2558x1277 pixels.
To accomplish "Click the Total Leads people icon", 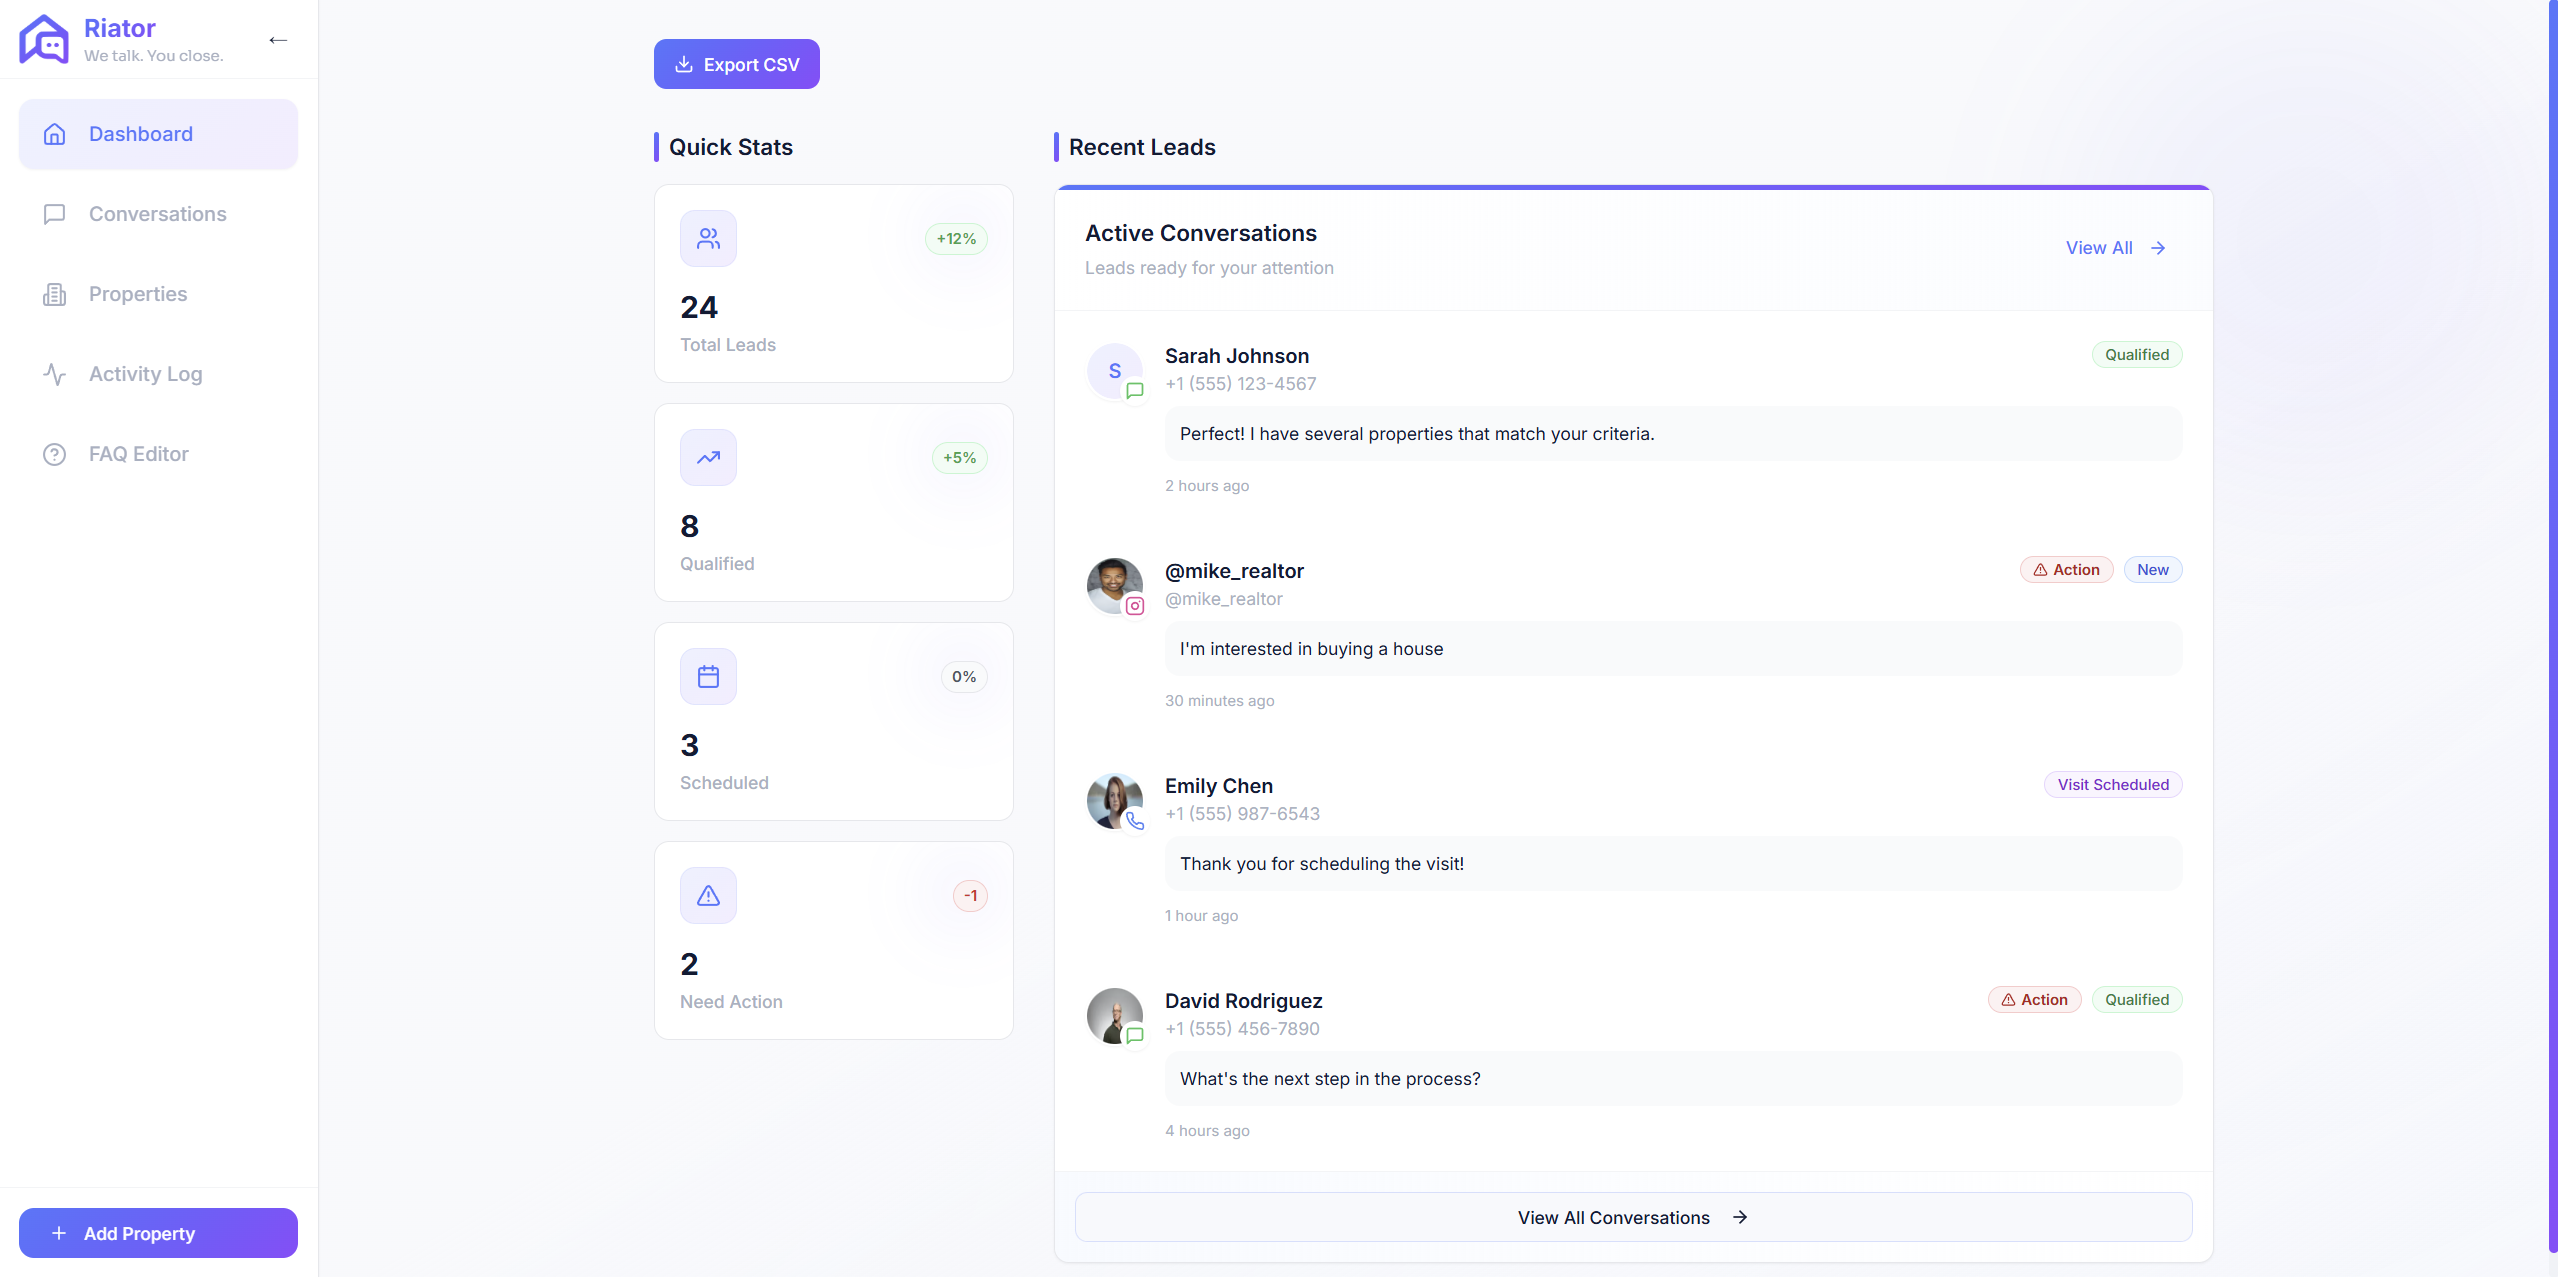I will tap(708, 238).
